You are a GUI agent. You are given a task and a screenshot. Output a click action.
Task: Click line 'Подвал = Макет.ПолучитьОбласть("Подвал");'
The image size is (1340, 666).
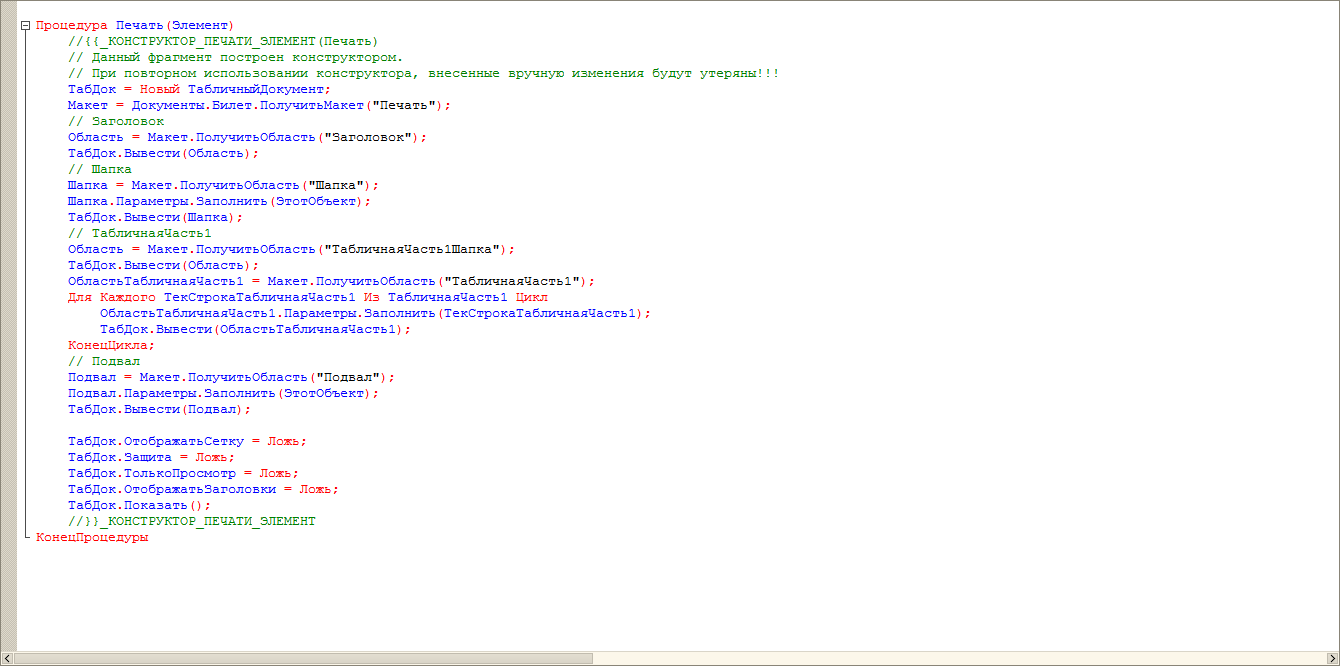click(x=231, y=378)
